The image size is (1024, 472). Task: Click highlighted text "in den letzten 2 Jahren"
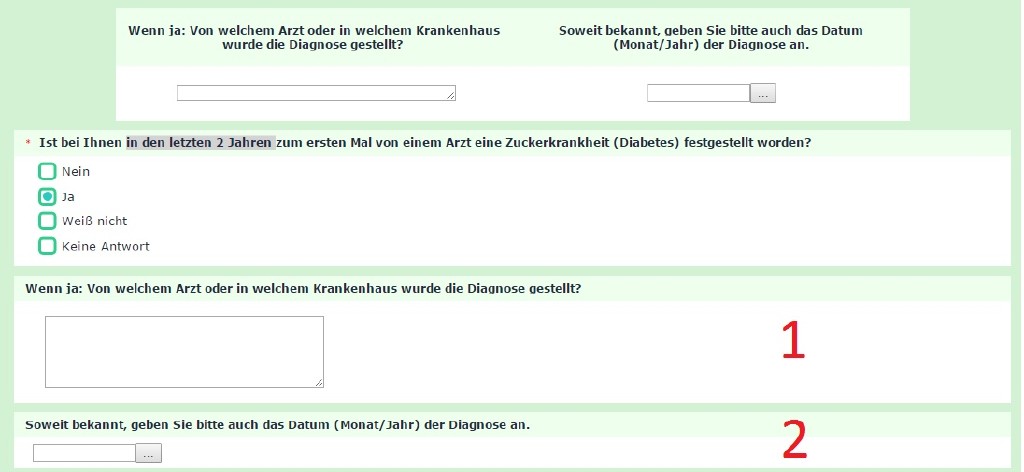pos(199,143)
